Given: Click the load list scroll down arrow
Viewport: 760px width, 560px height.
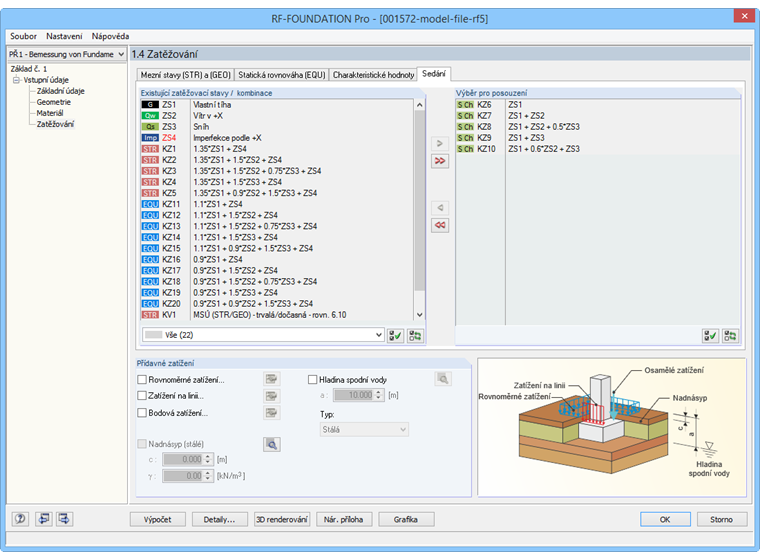Looking at the screenshot, I should [420, 315].
